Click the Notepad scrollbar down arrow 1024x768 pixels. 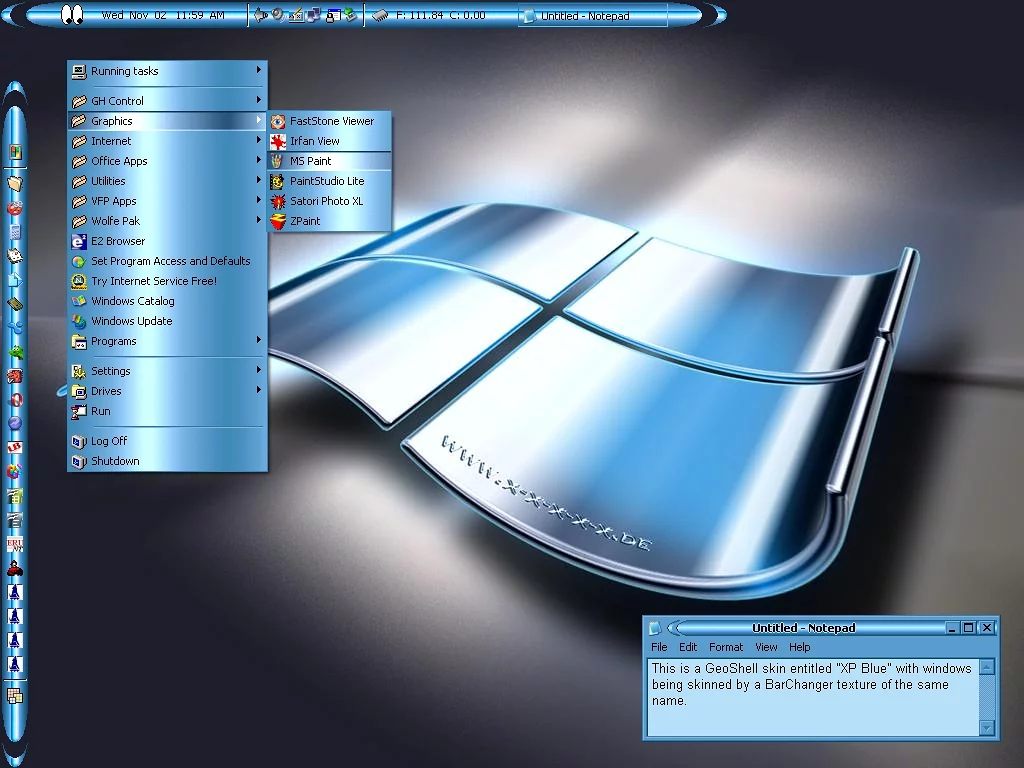tap(987, 727)
